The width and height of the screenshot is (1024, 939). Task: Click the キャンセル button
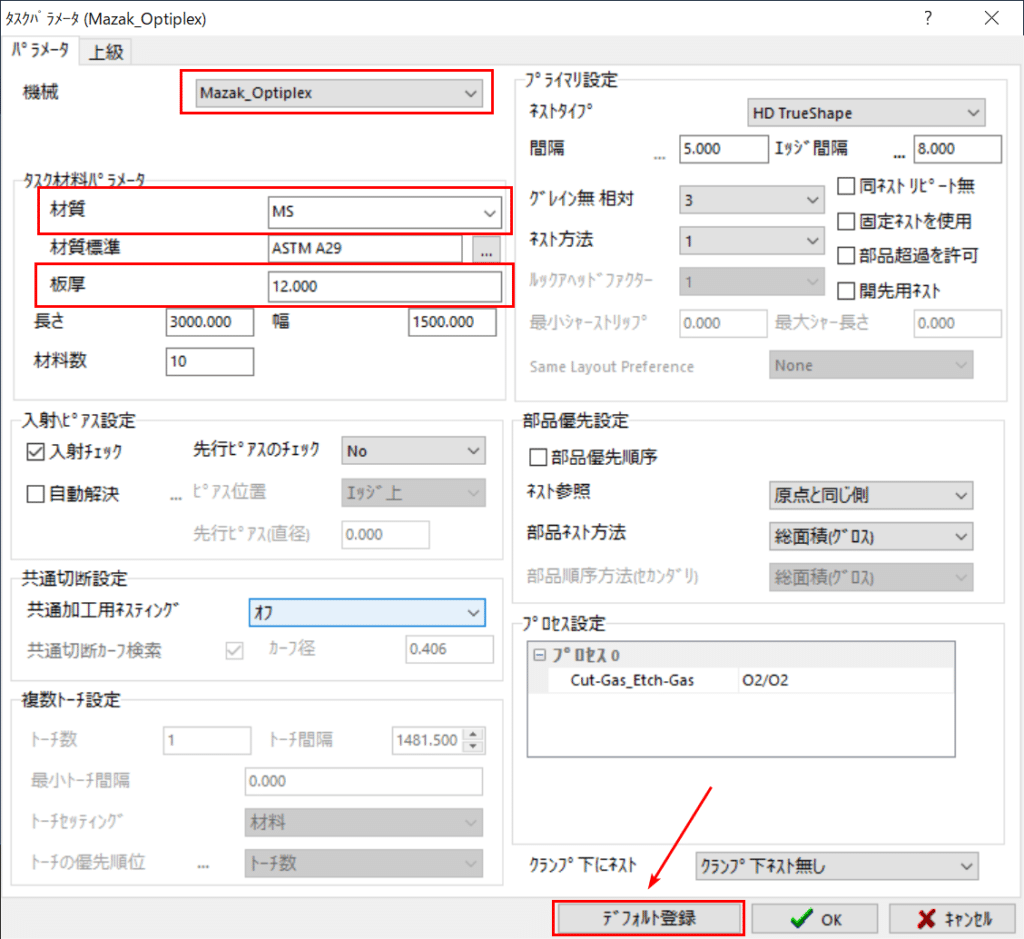point(952,919)
